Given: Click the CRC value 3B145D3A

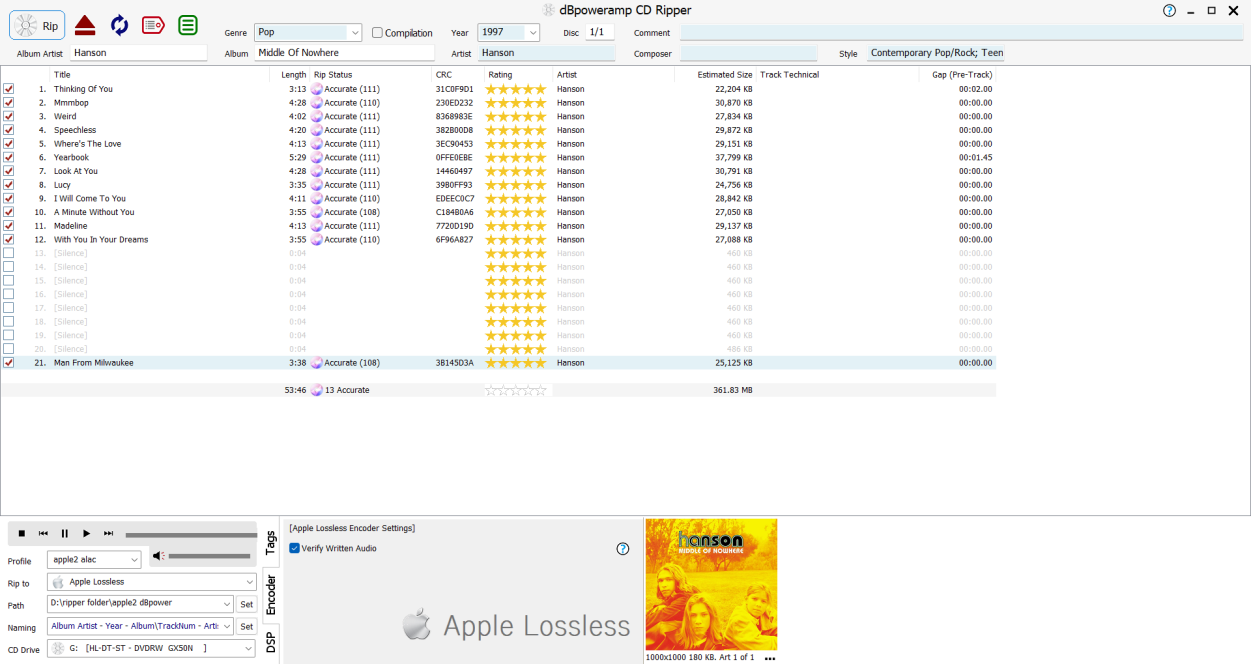Looking at the screenshot, I should pos(455,363).
